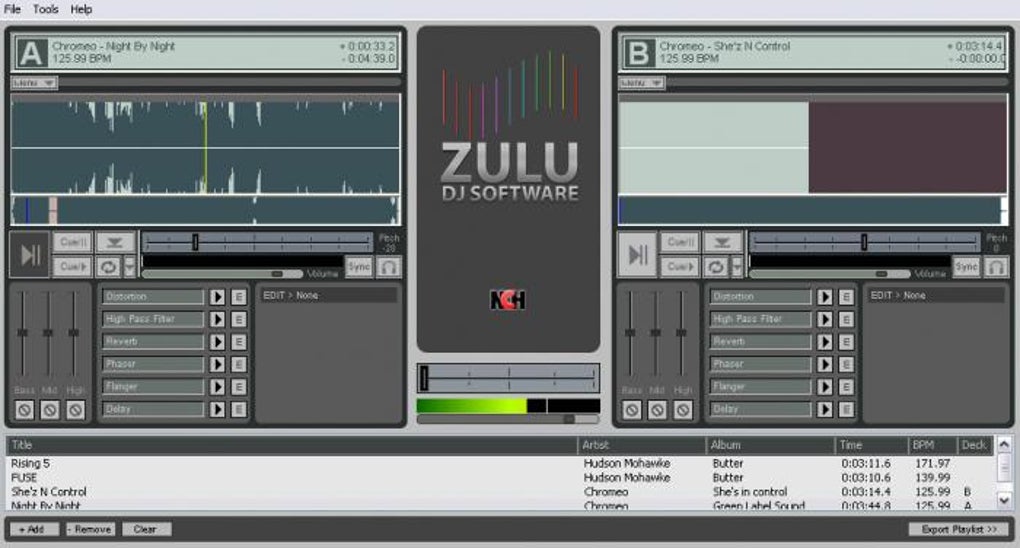This screenshot has height=548, width=1020.
Task: Toggle the loop icon on Deck A
Action: click(x=108, y=267)
